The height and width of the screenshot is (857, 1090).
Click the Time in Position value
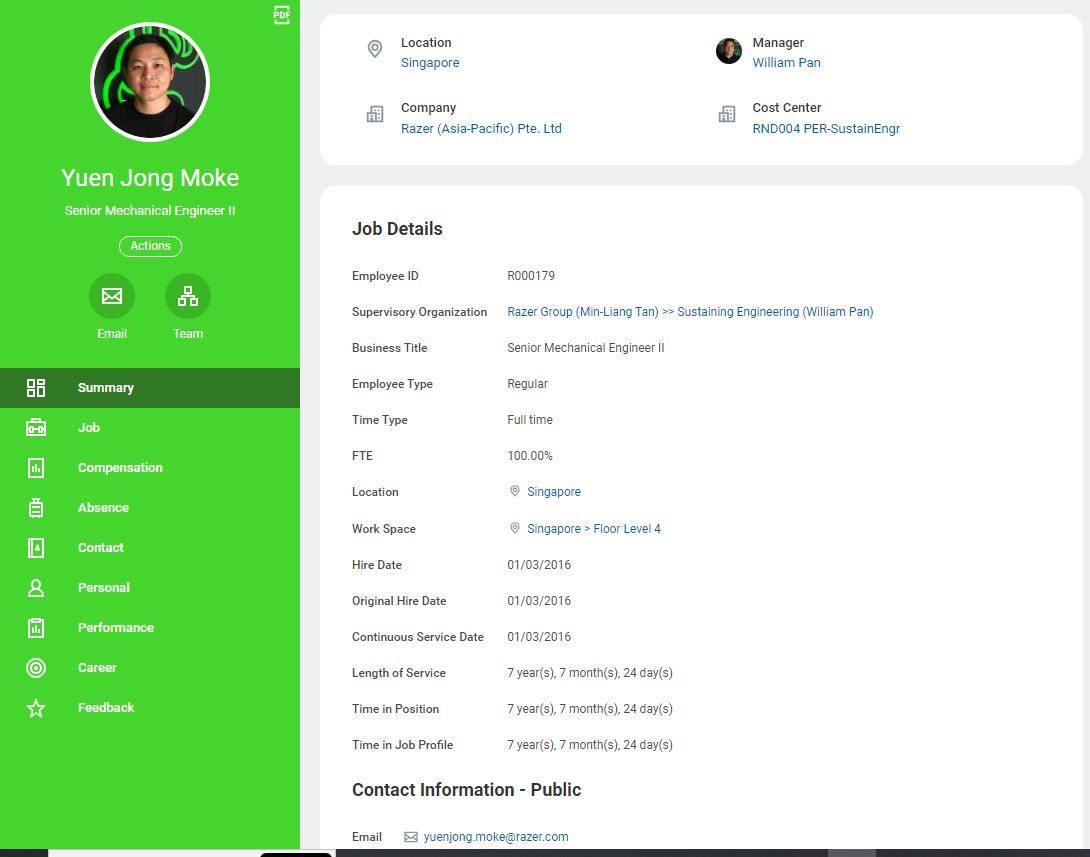pyautogui.click(x=589, y=709)
